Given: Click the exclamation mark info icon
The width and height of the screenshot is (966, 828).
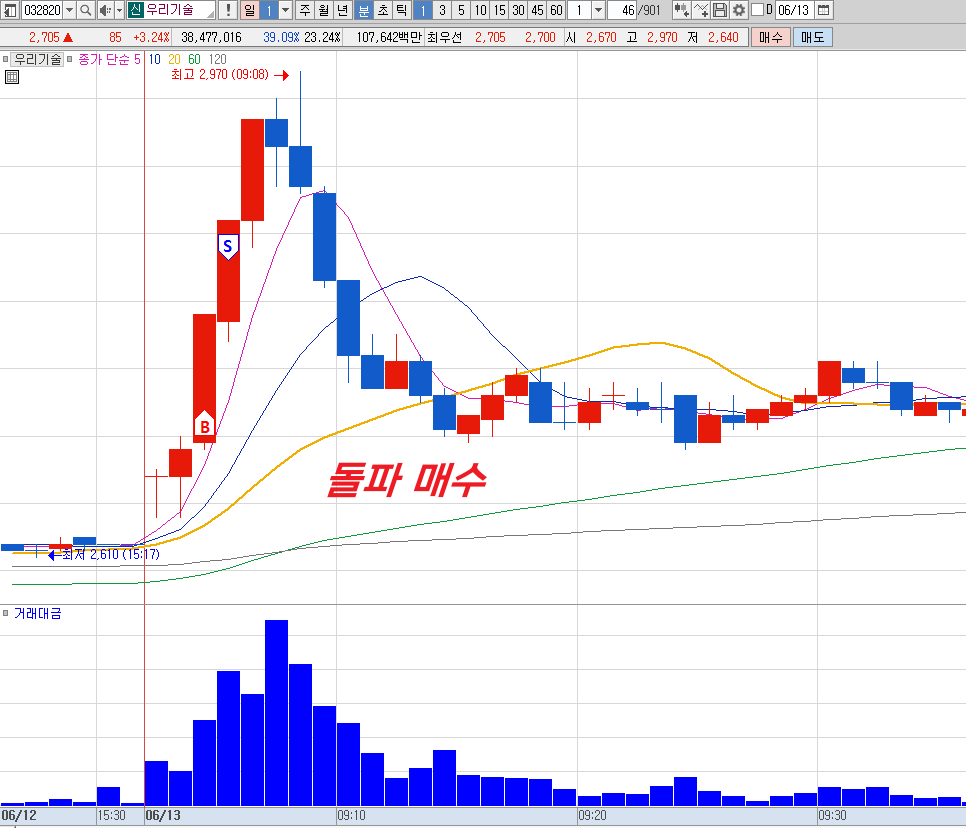Looking at the screenshot, I should pyautogui.click(x=228, y=10).
